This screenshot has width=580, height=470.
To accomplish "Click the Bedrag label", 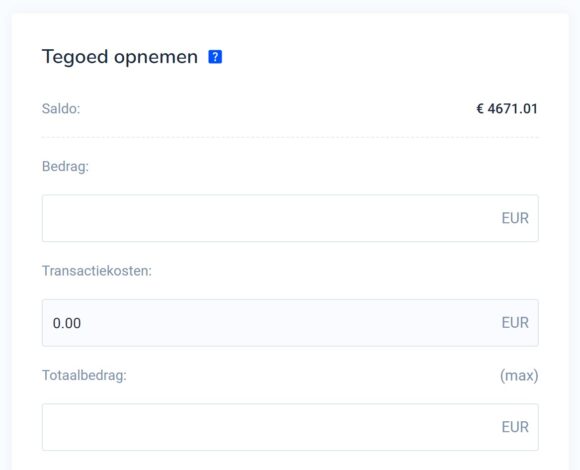I will (x=65, y=167).
